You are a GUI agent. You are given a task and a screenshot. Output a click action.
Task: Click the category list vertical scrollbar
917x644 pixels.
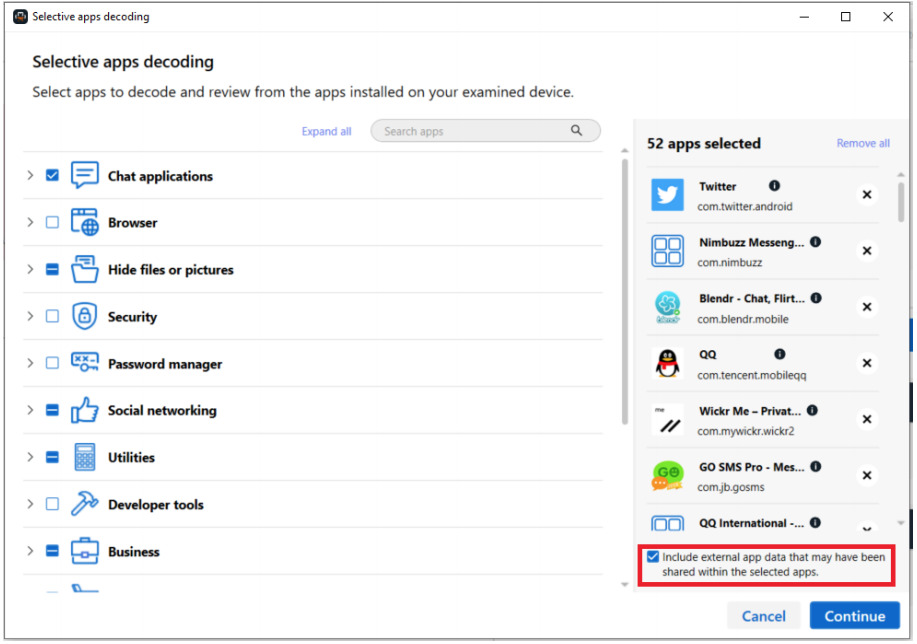point(625,290)
